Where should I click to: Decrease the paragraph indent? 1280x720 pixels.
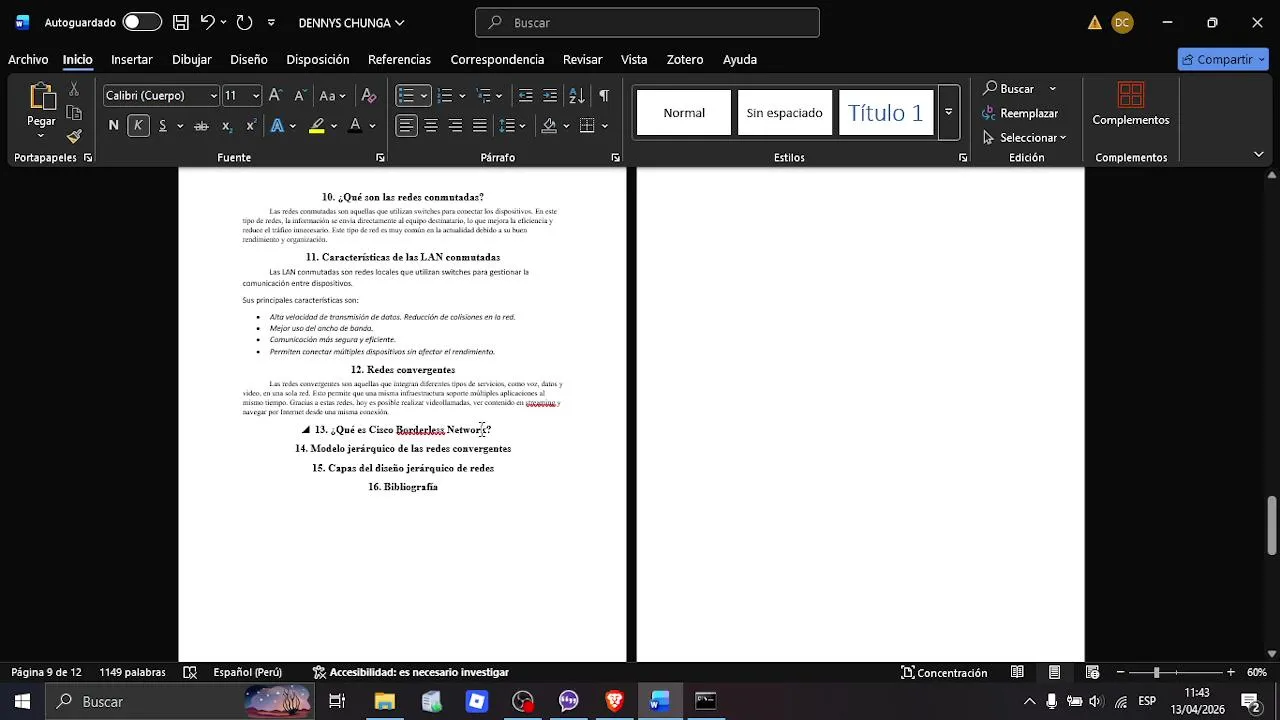click(x=525, y=95)
